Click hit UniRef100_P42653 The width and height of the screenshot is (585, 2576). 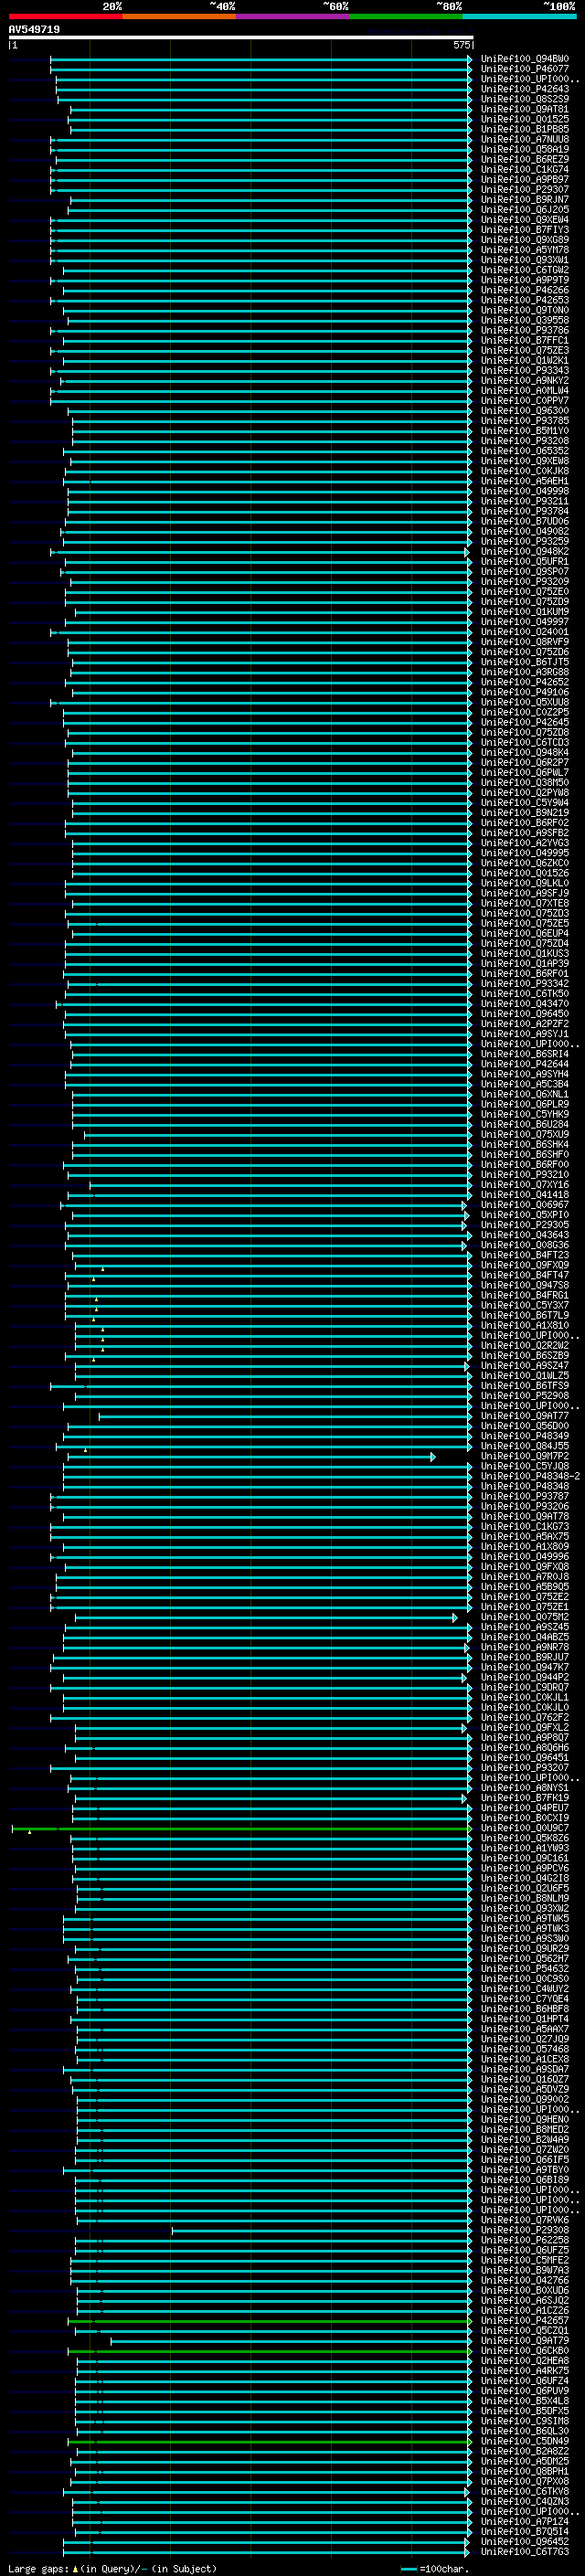pyautogui.click(x=524, y=300)
